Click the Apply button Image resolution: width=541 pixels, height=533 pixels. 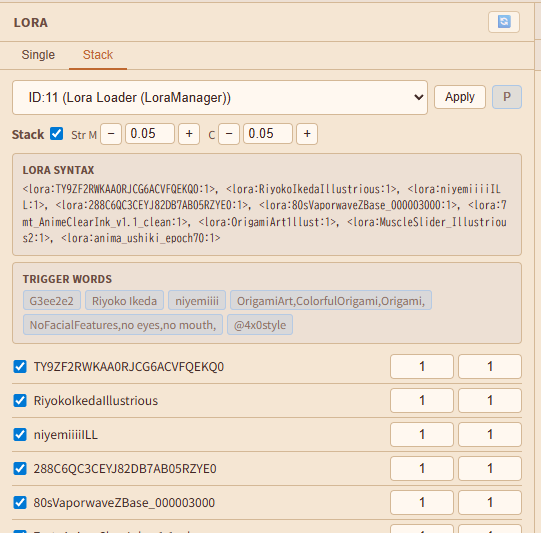click(x=460, y=97)
